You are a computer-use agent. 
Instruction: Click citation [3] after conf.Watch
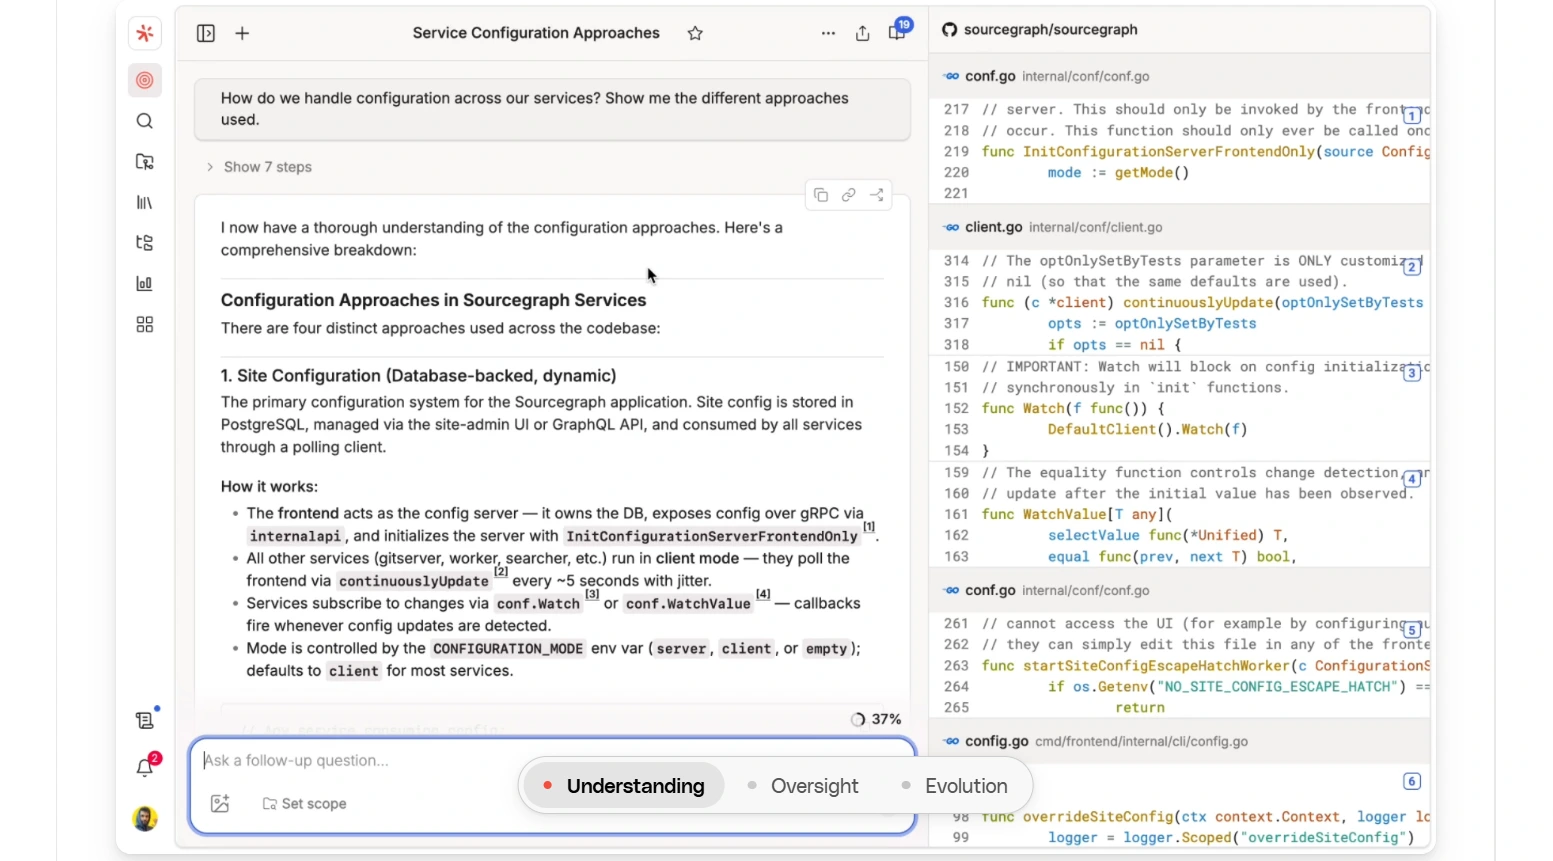click(592, 594)
